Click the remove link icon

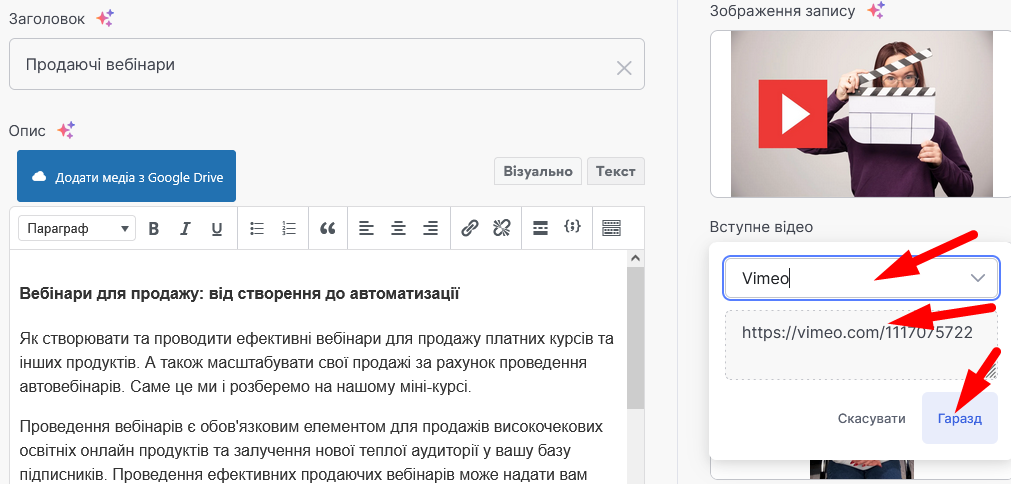click(x=502, y=228)
